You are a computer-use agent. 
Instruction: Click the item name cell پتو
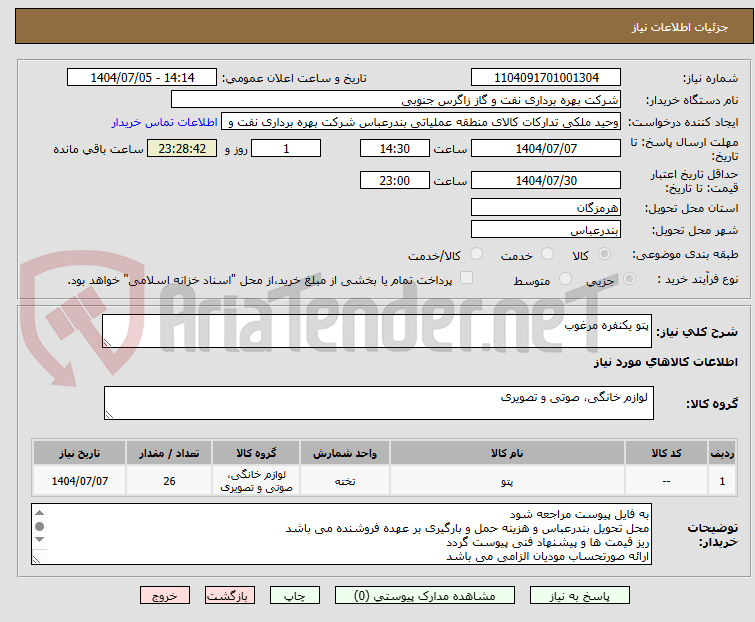point(507,480)
